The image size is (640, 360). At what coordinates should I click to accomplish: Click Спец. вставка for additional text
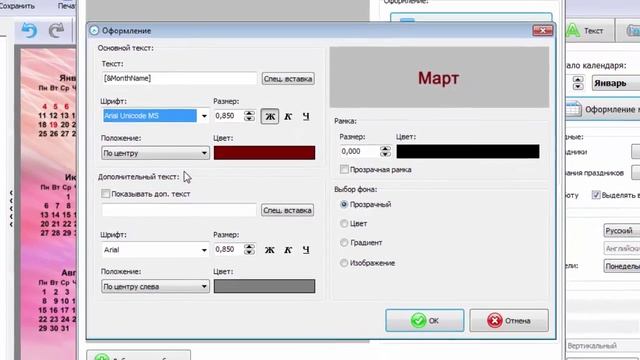coord(287,210)
